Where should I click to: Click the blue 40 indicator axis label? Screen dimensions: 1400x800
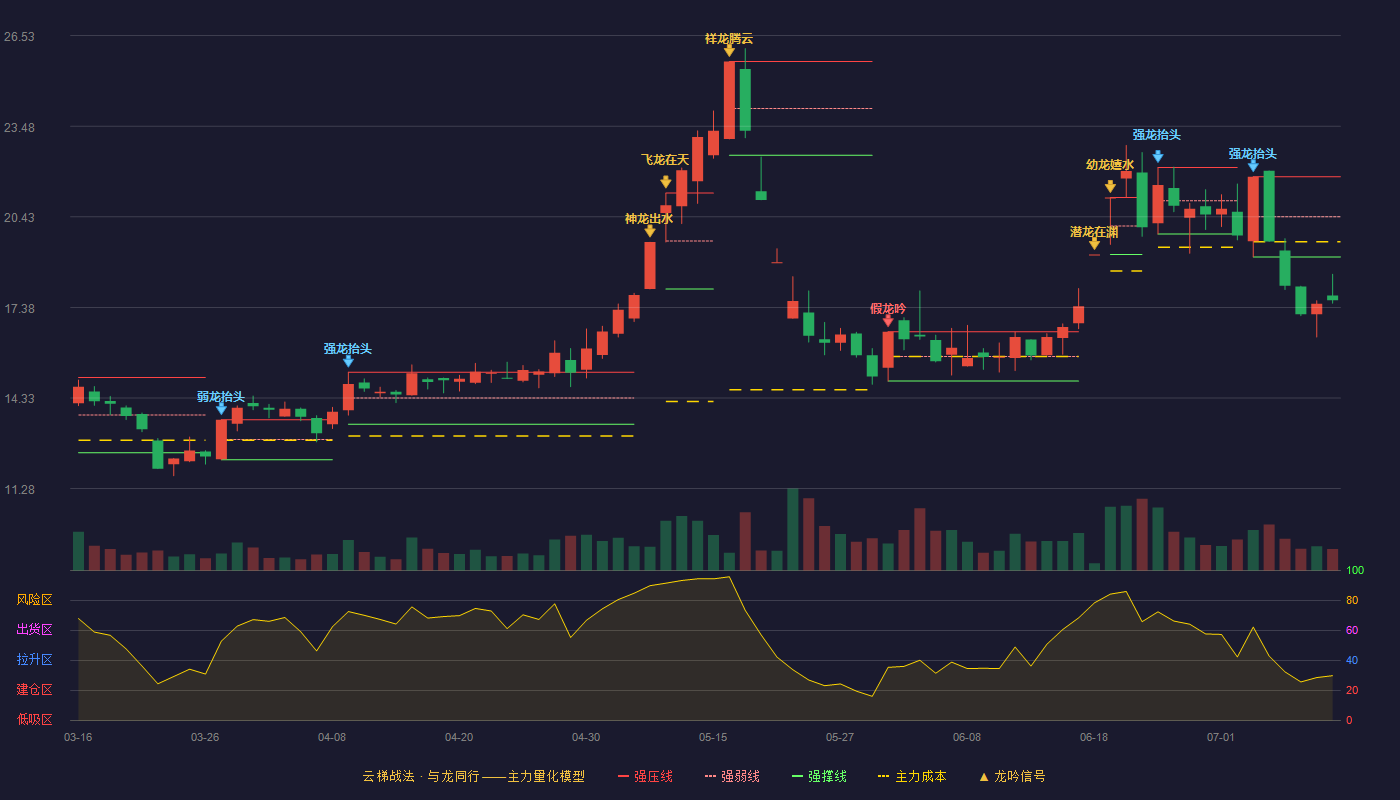point(1352,660)
